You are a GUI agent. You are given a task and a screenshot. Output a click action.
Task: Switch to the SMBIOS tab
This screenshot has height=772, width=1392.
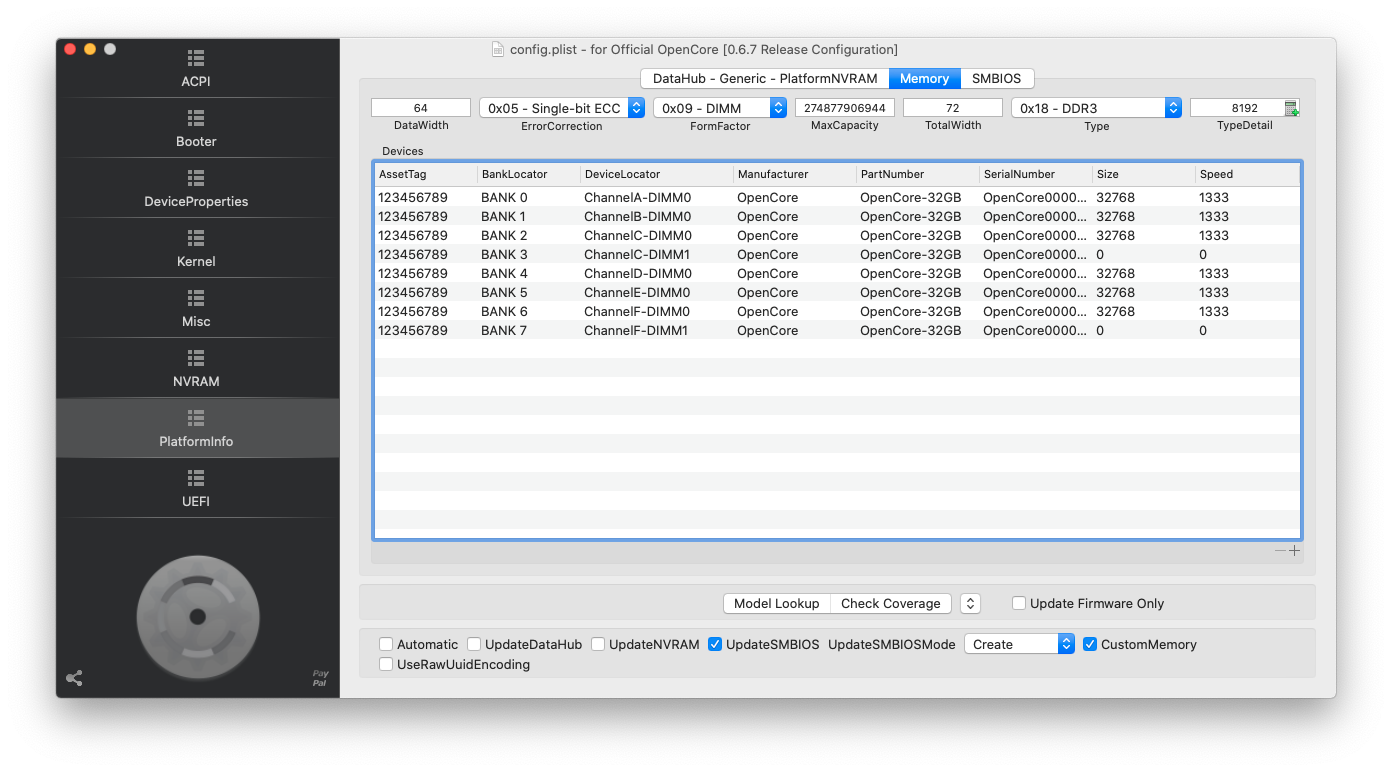point(996,78)
